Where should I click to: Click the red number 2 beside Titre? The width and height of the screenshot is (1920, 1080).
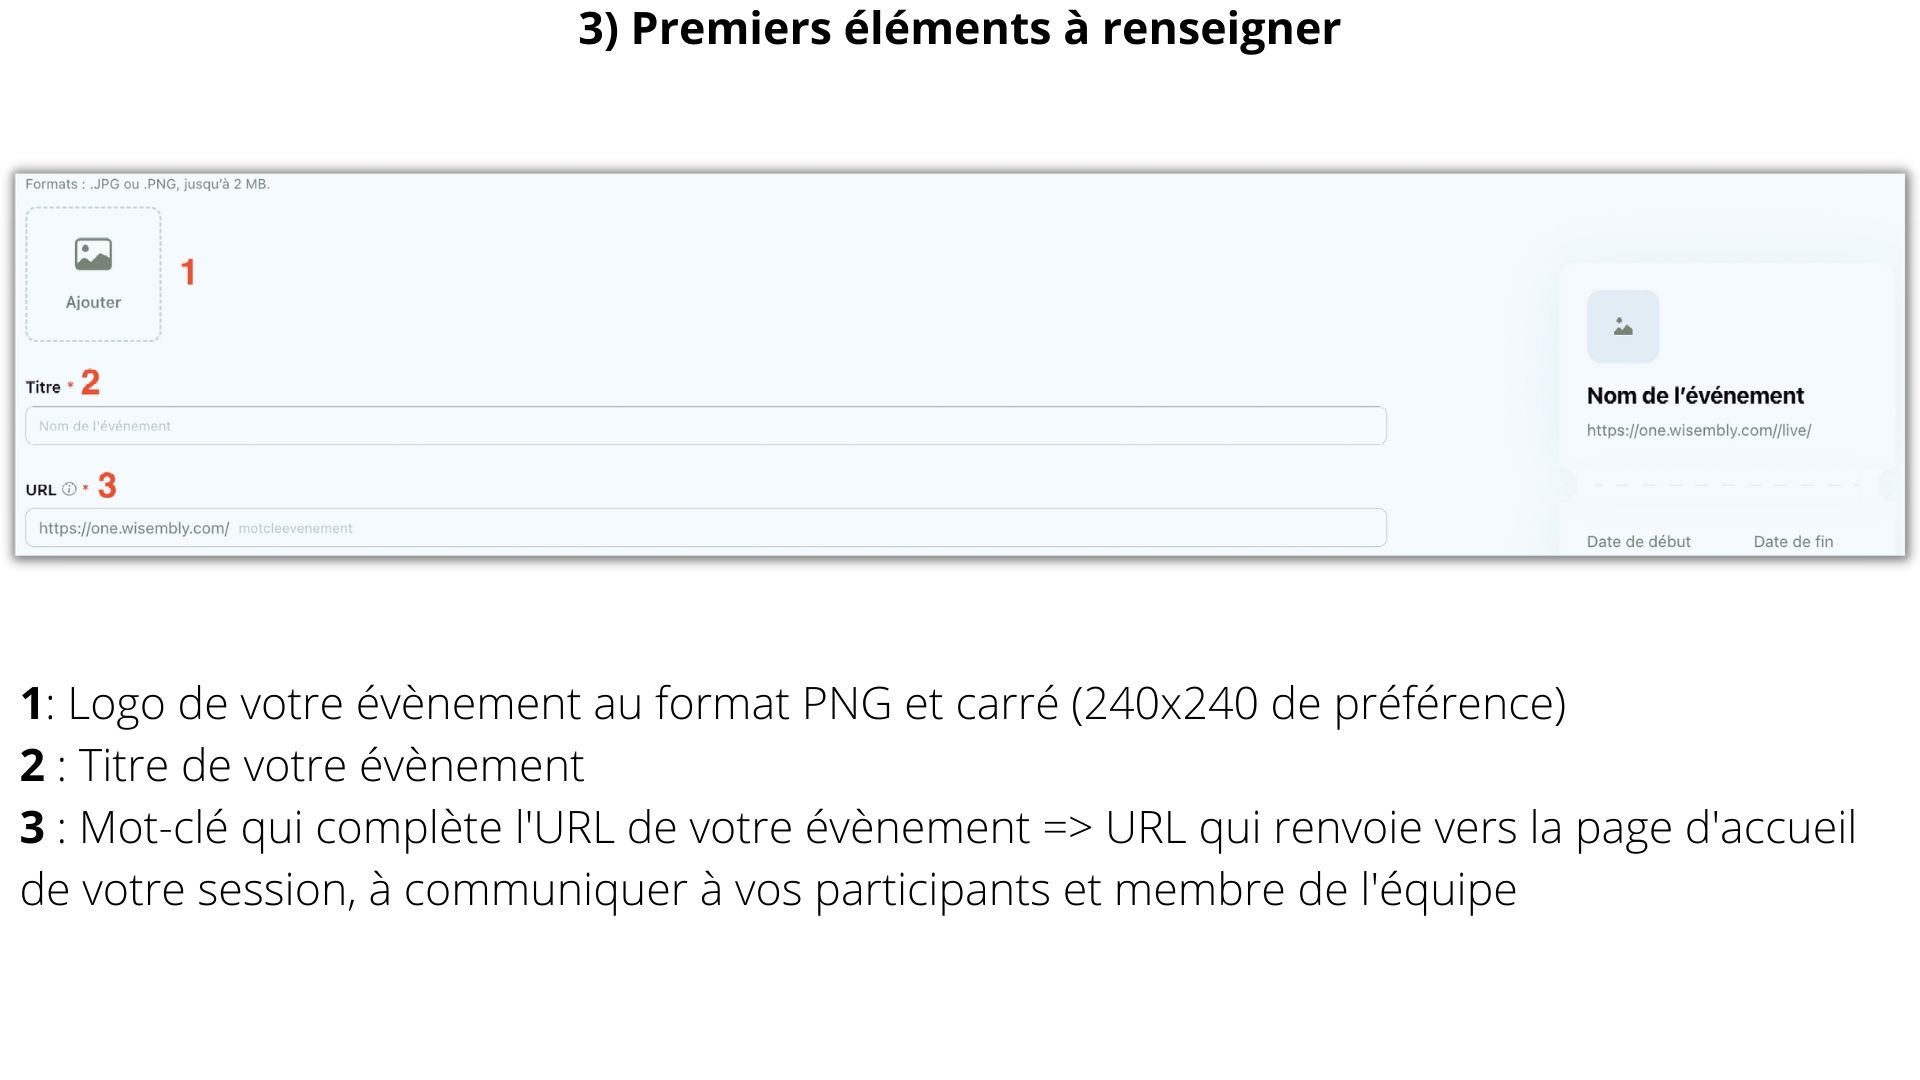(90, 382)
